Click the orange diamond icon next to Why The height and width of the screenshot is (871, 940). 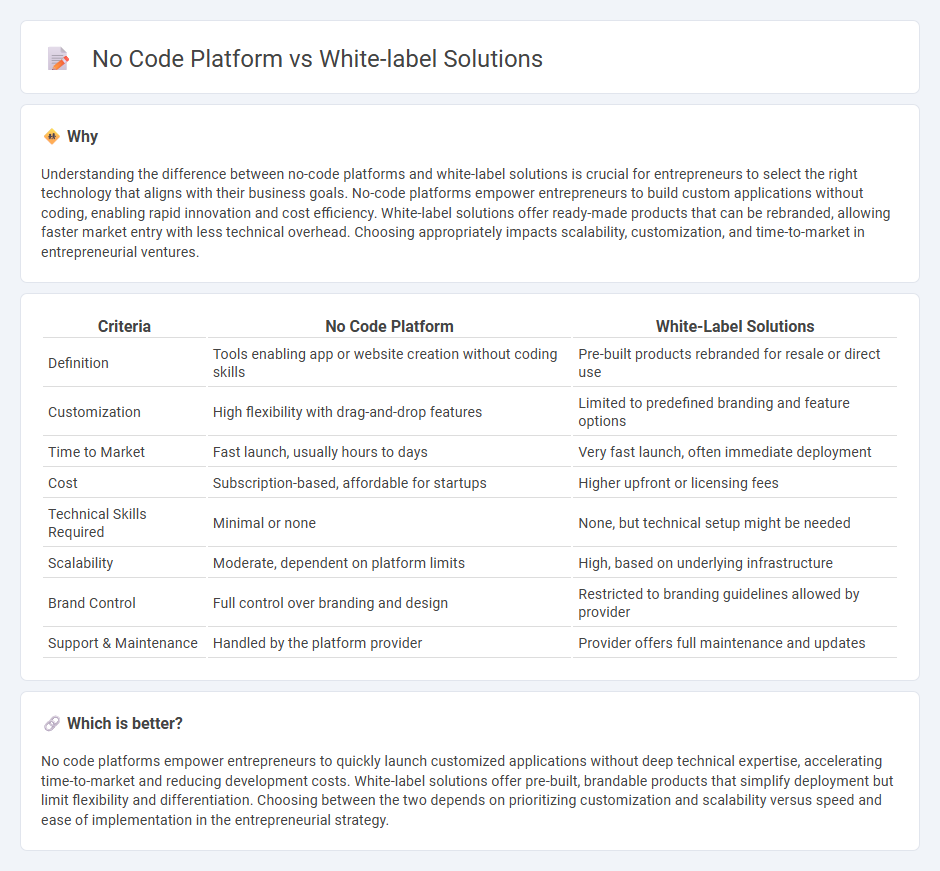(x=52, y=137)
